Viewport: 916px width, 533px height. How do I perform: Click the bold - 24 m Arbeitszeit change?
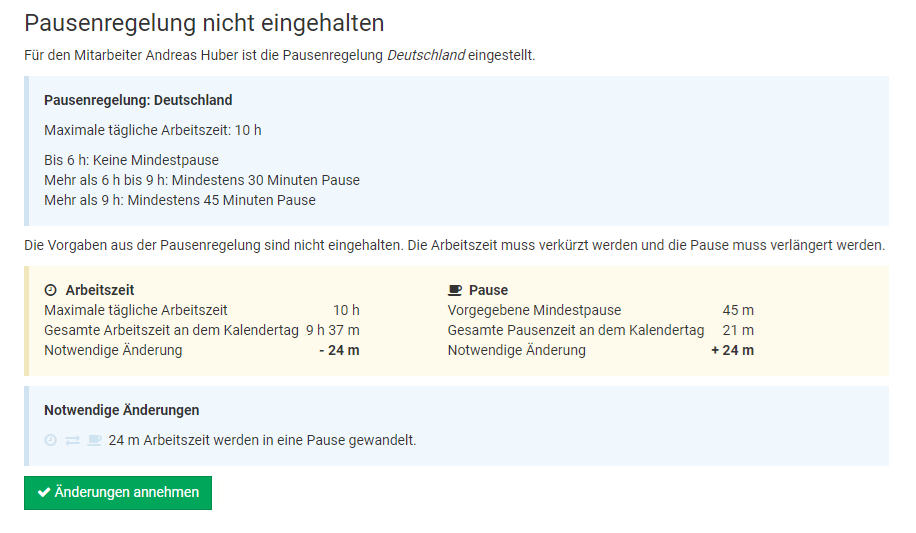click(x=339, y=350)
